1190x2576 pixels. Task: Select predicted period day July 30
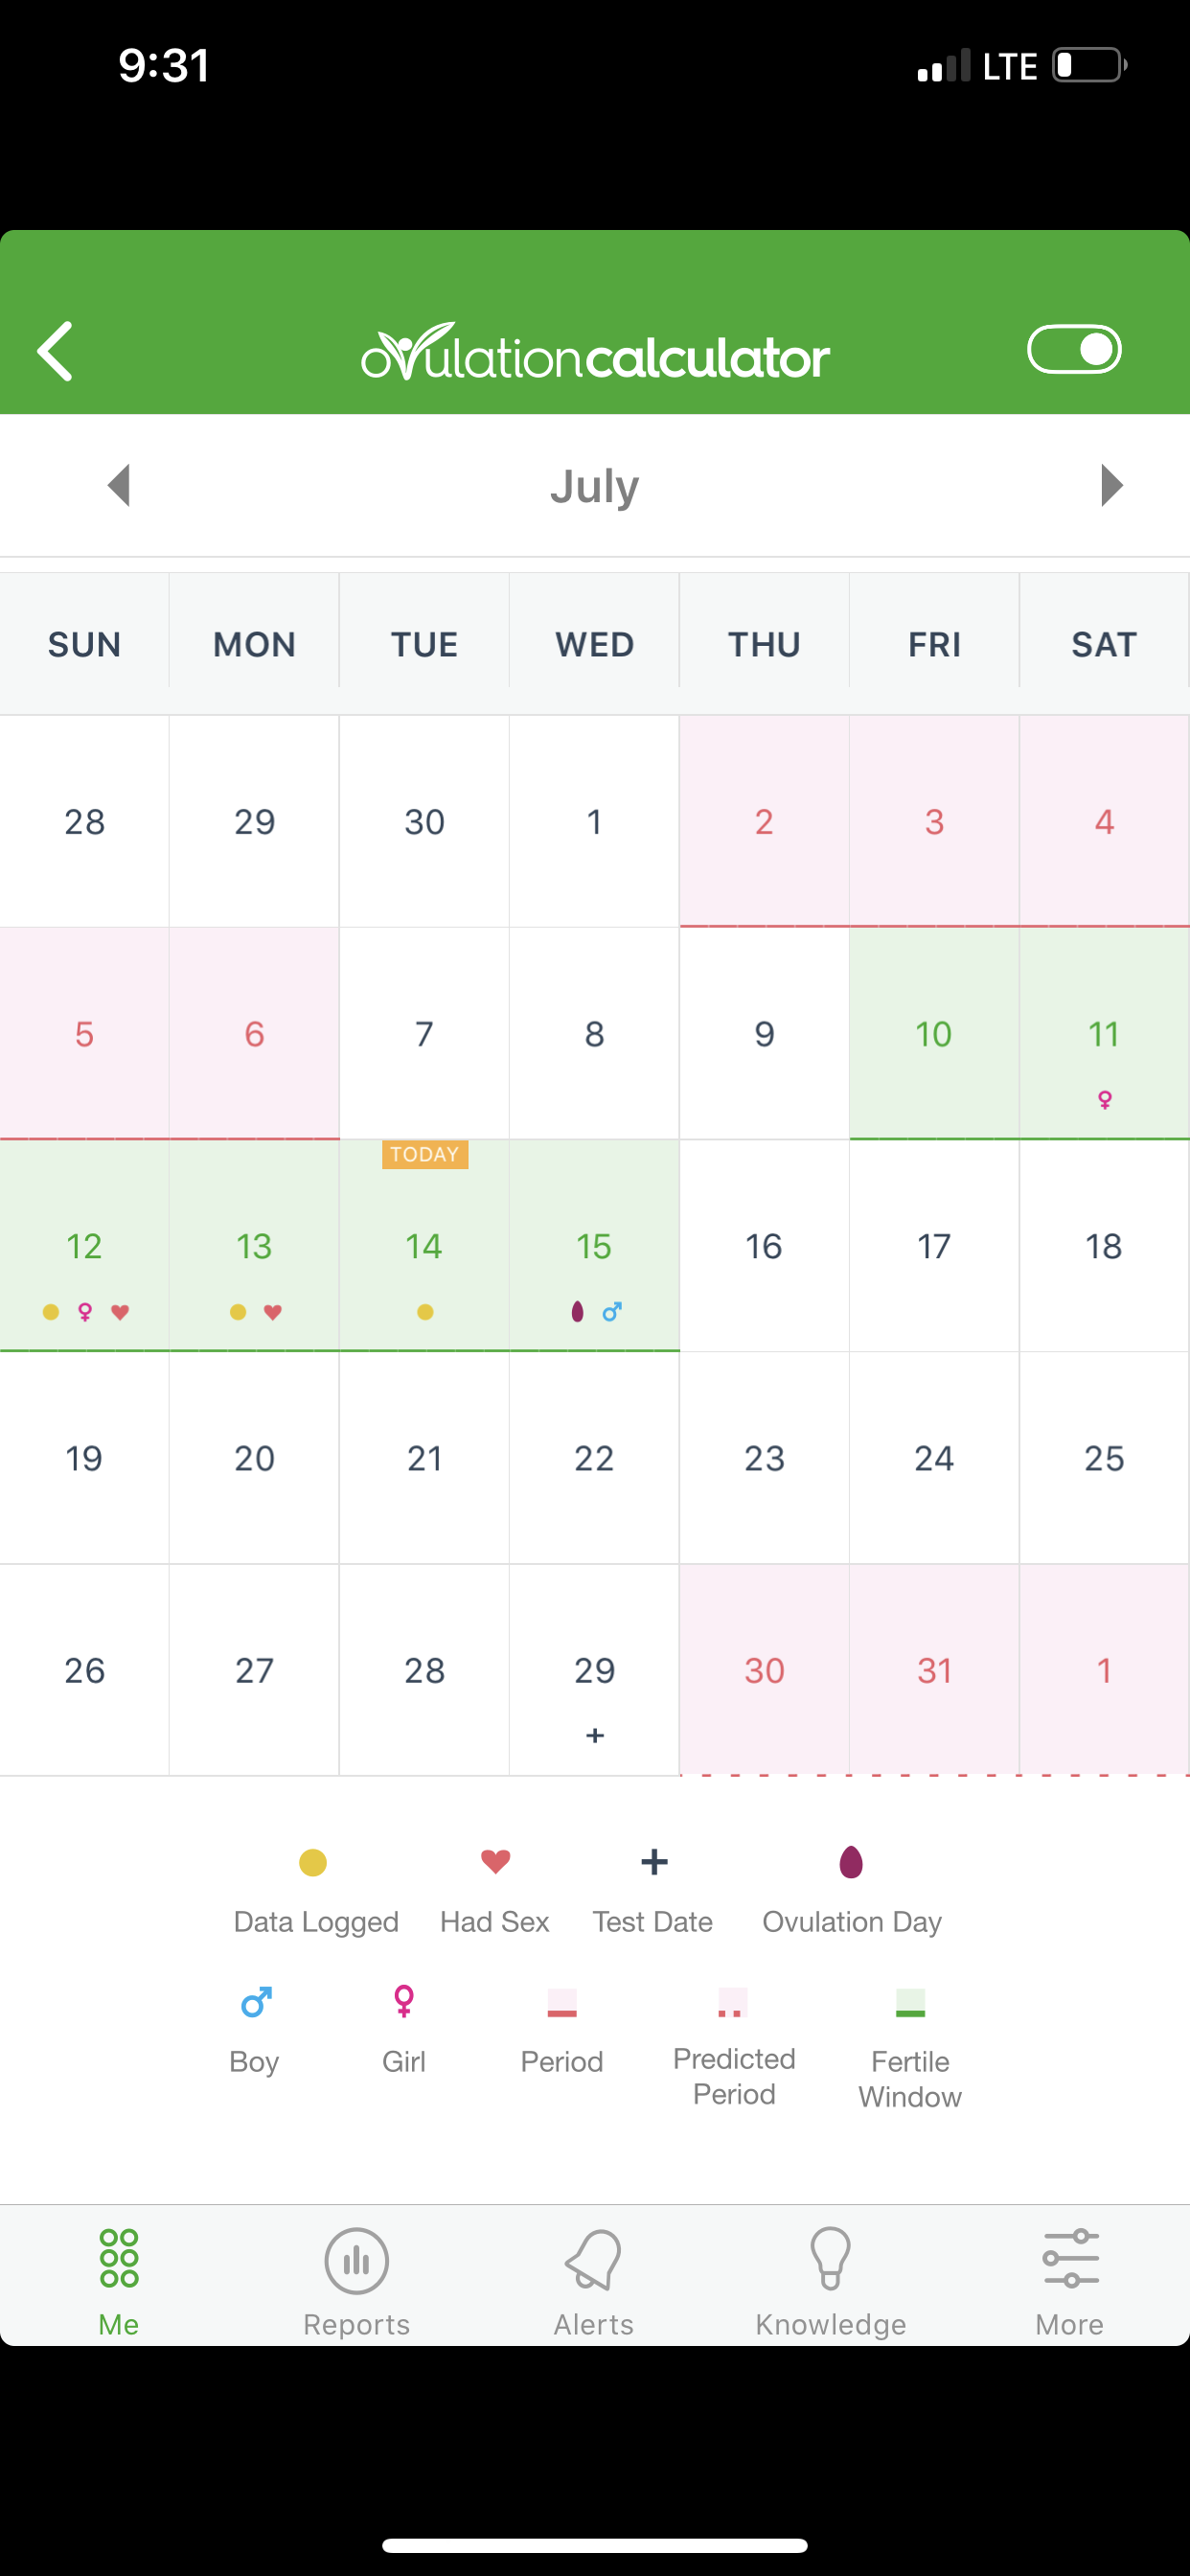coord(764,1670)
